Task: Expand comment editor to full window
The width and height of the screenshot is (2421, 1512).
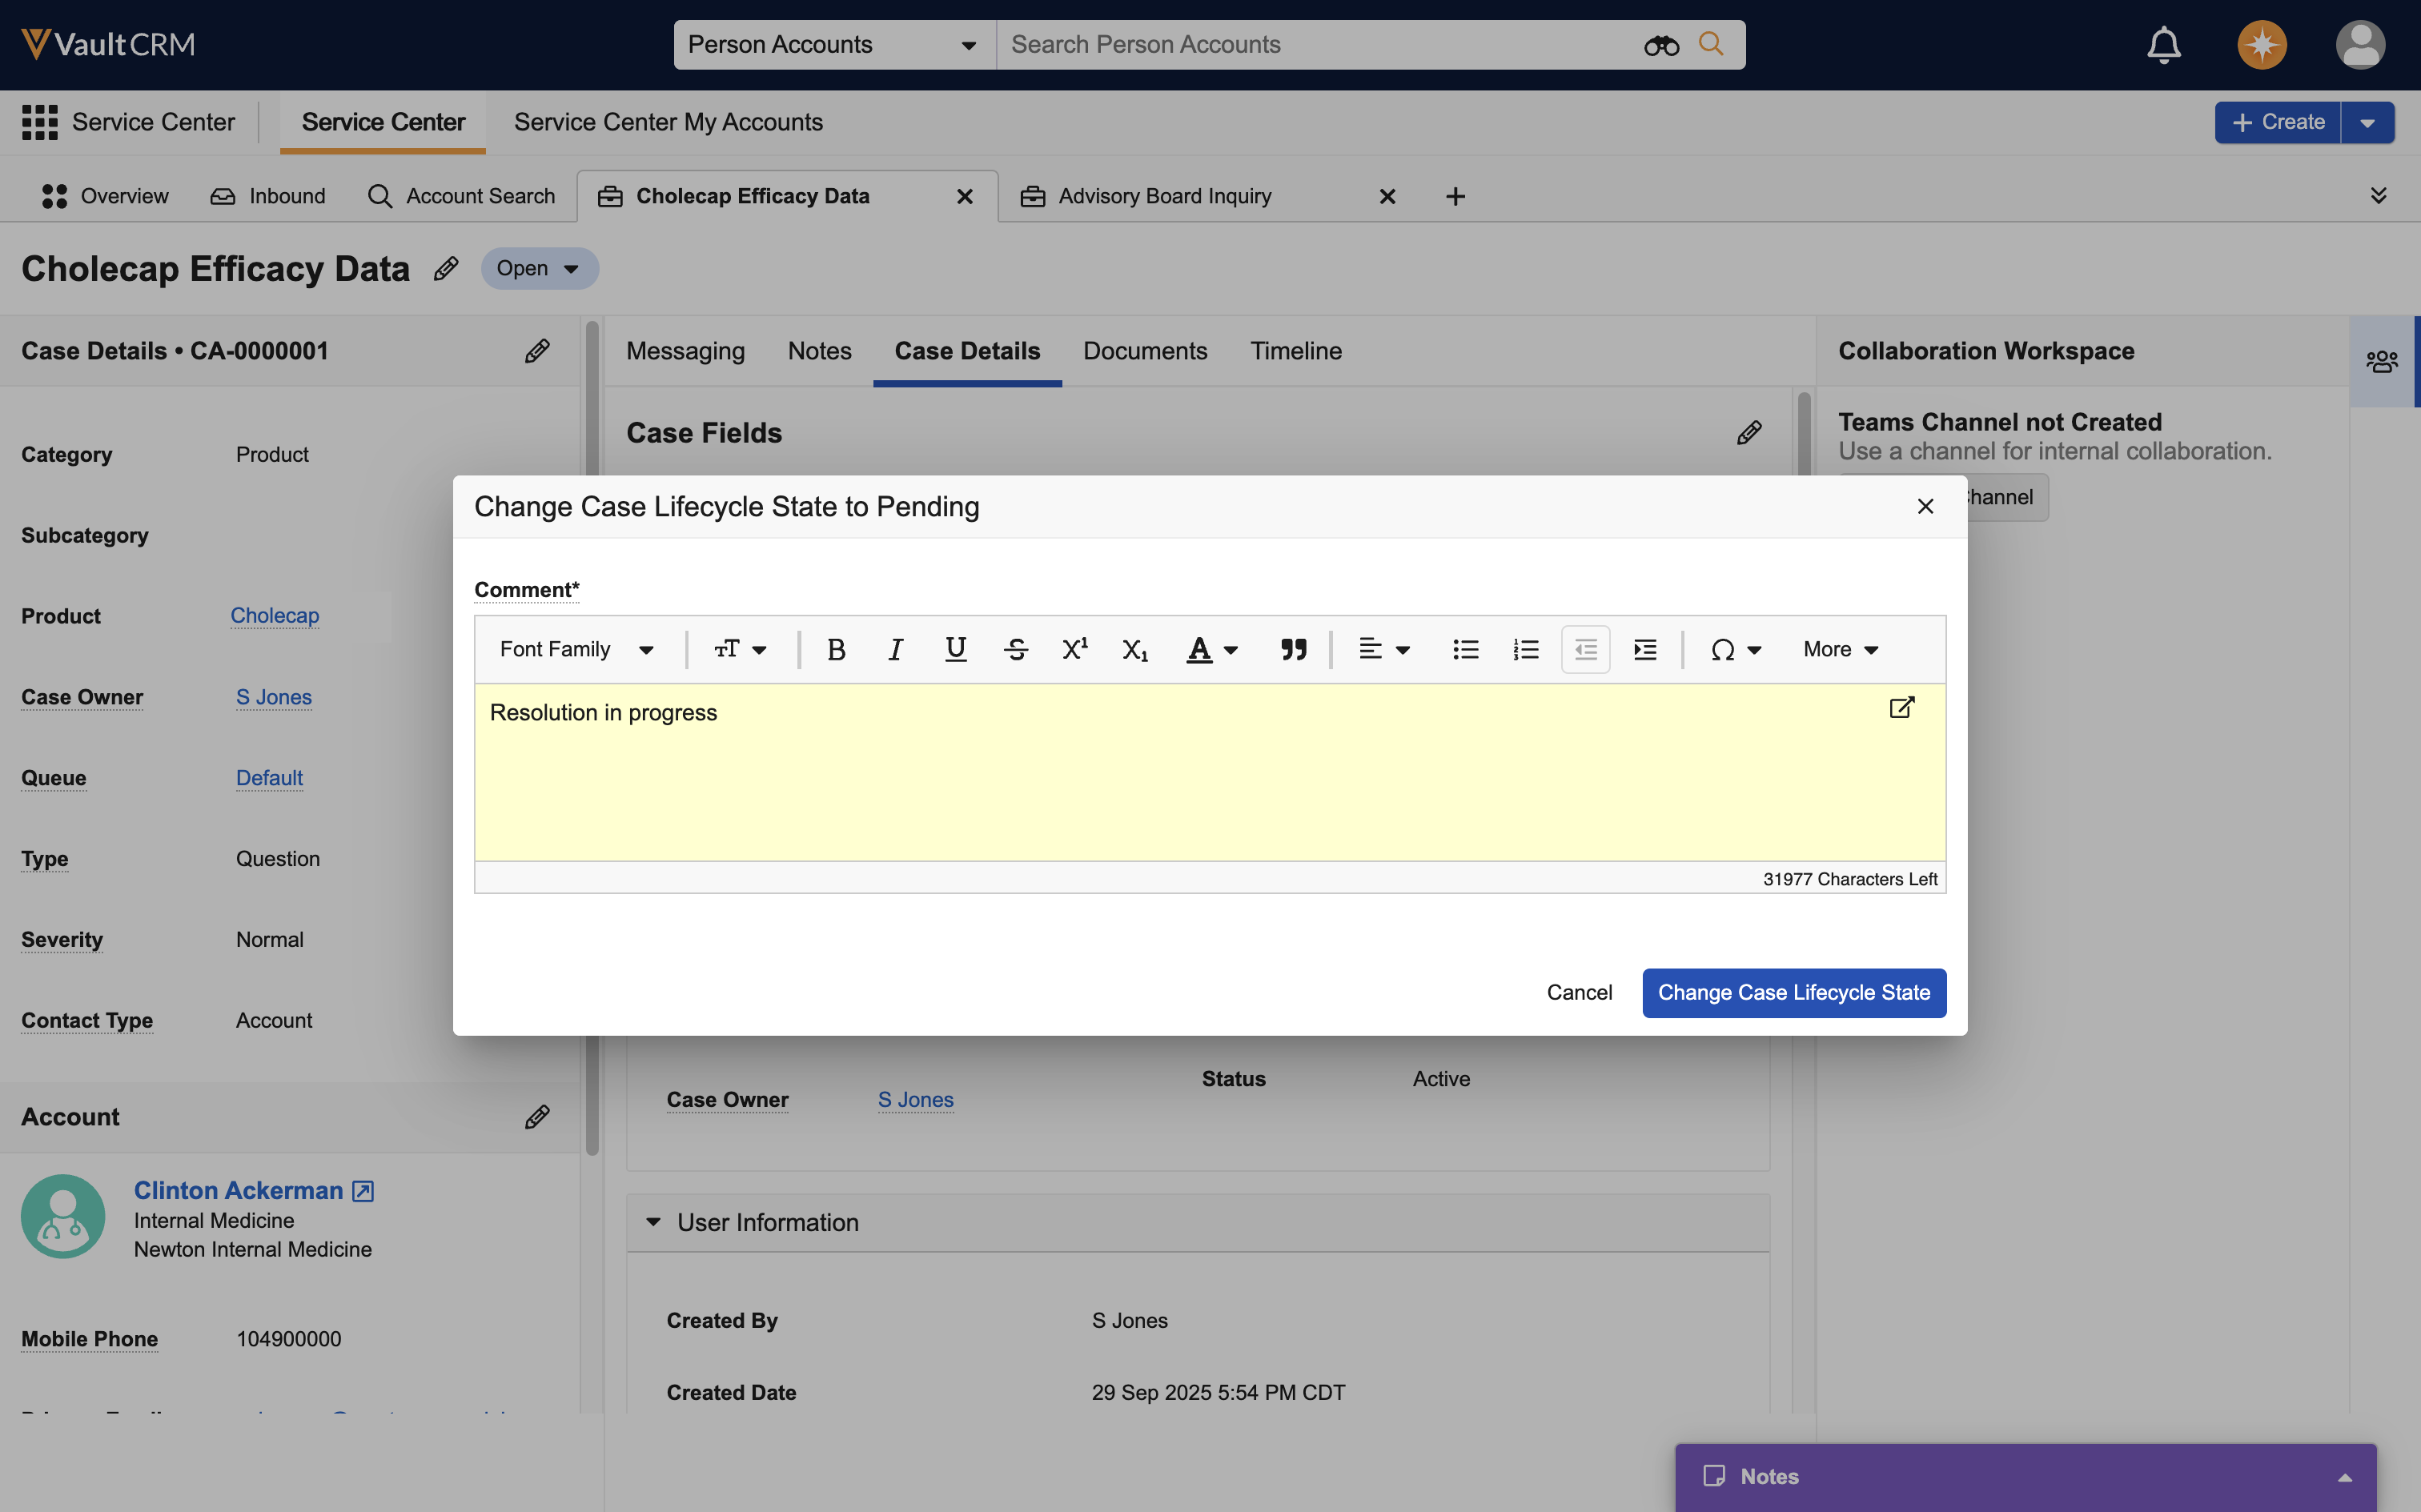Action: [1901, 708]
